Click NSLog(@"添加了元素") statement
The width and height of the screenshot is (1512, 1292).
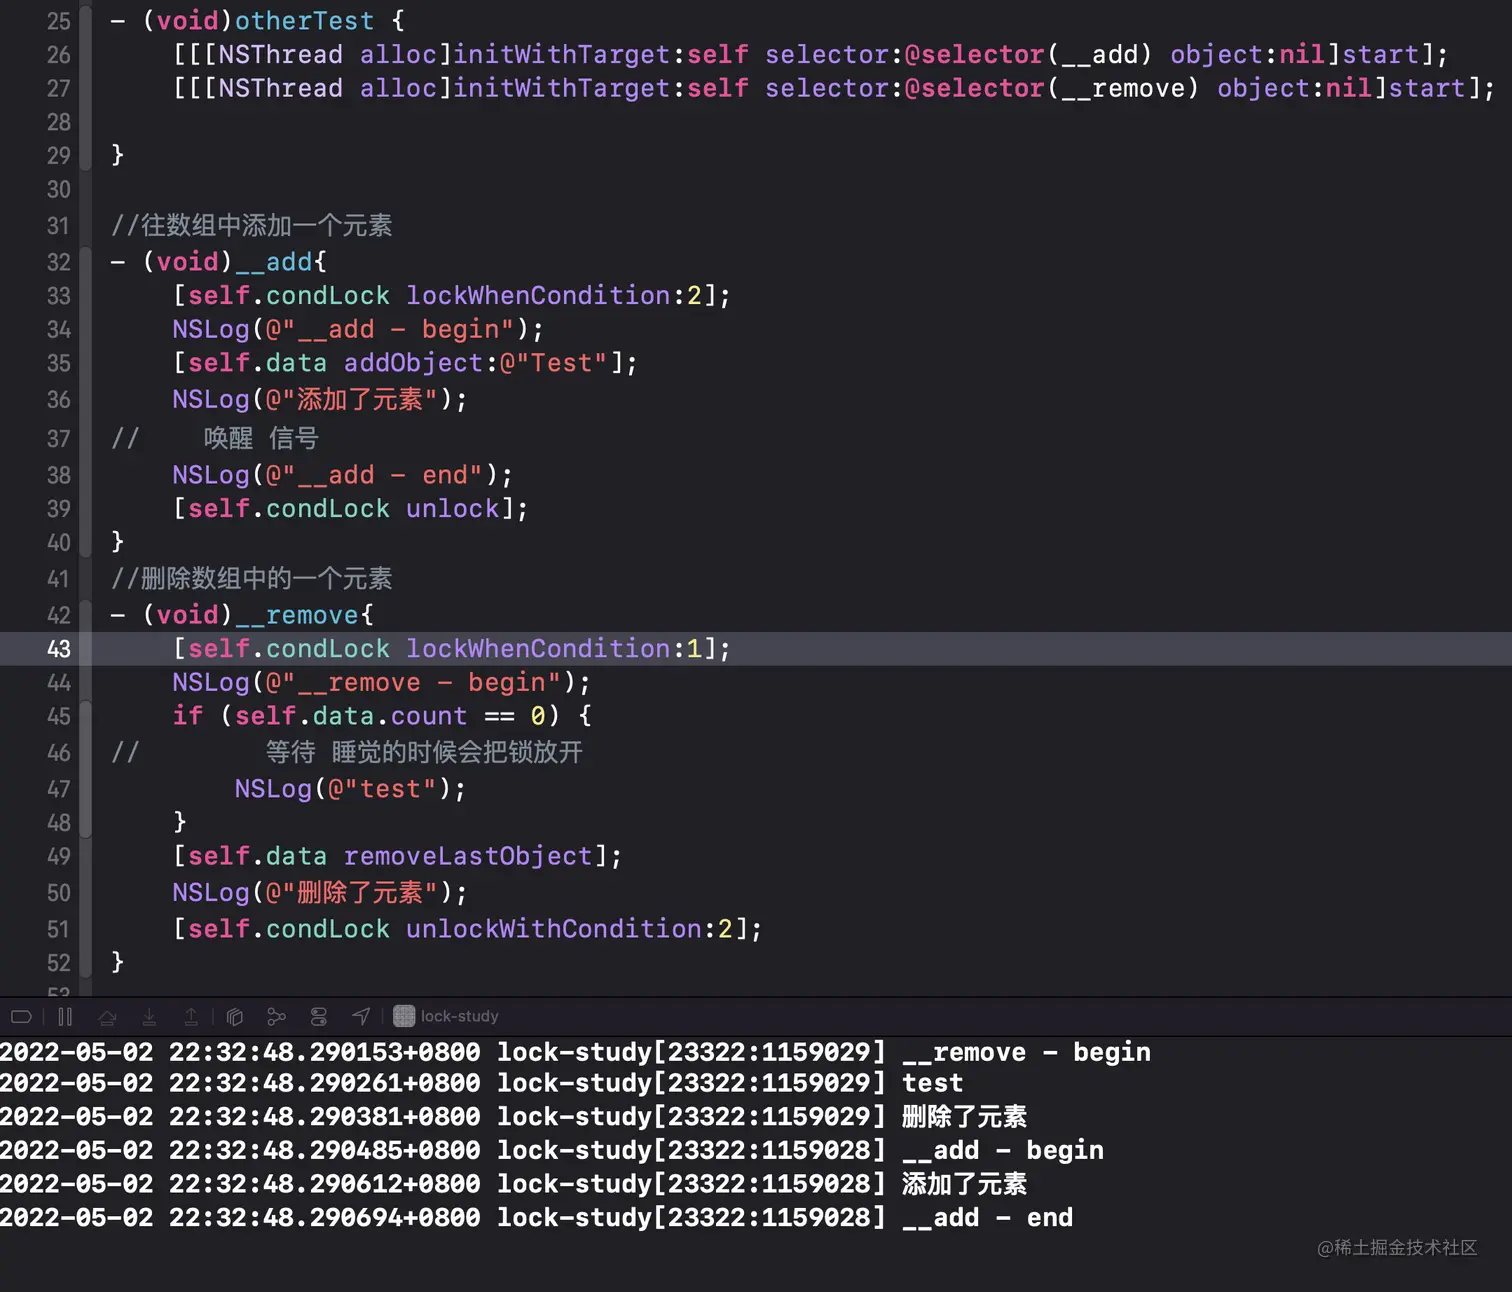tap(320, 400)
